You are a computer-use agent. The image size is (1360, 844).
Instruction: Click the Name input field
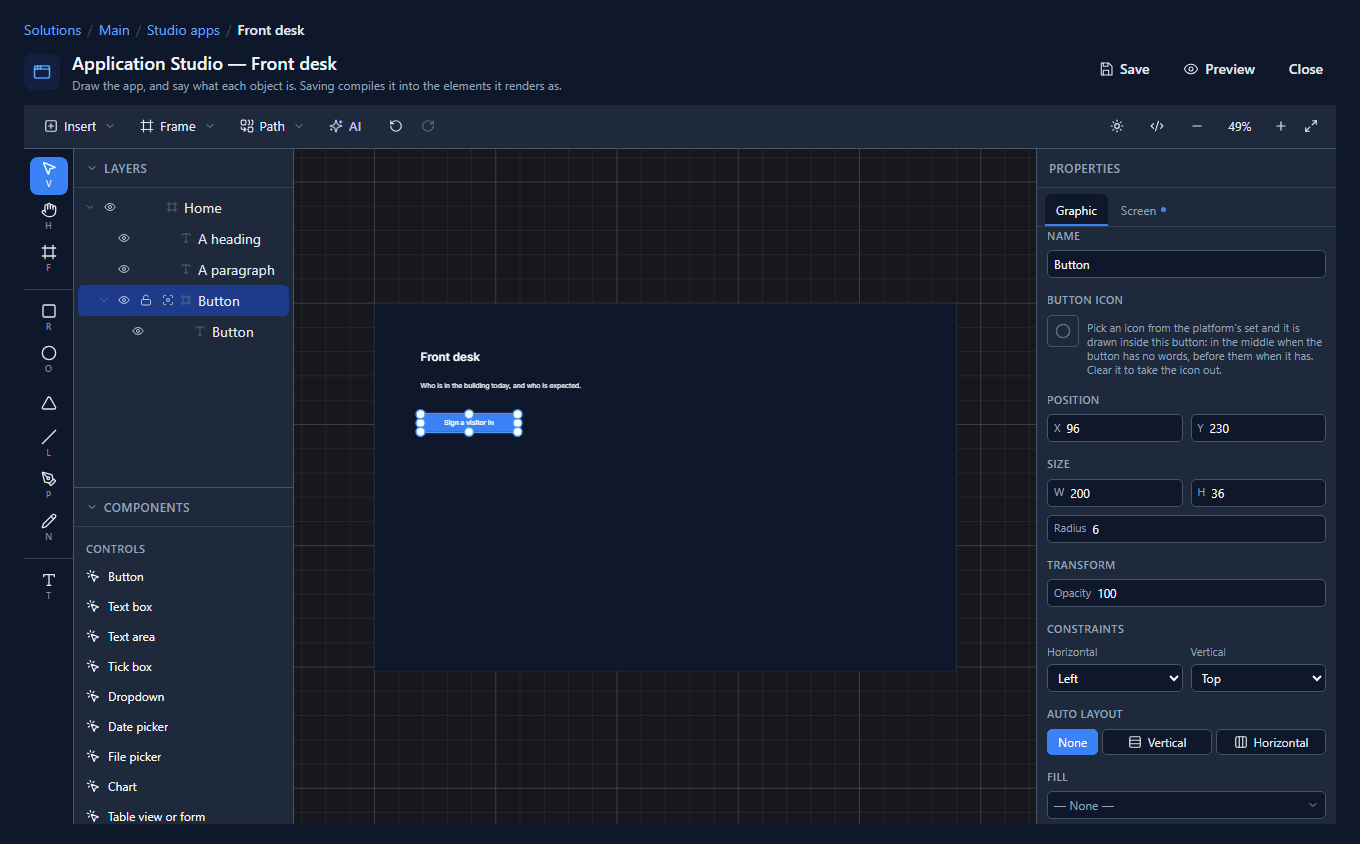tap(1186, 264)
